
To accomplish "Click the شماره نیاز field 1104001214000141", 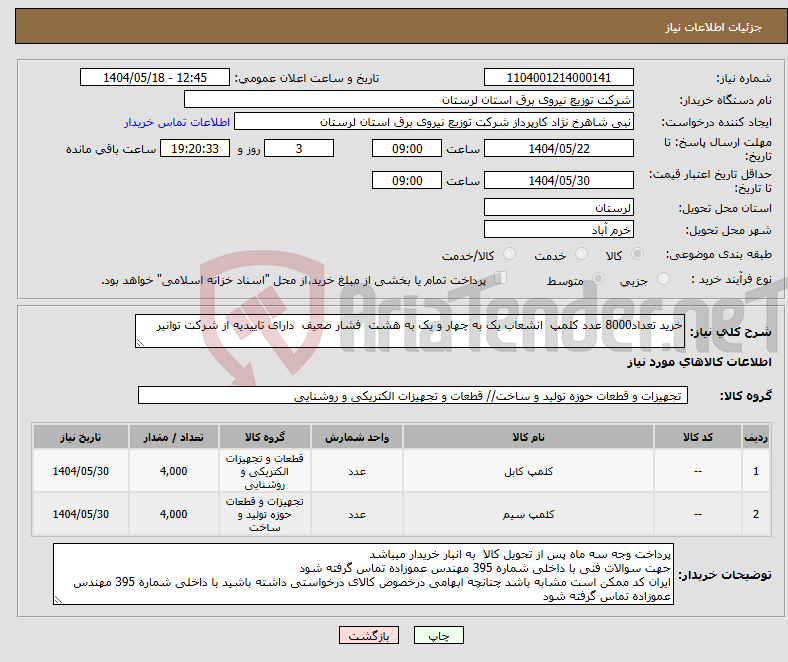I will (558, 77).
